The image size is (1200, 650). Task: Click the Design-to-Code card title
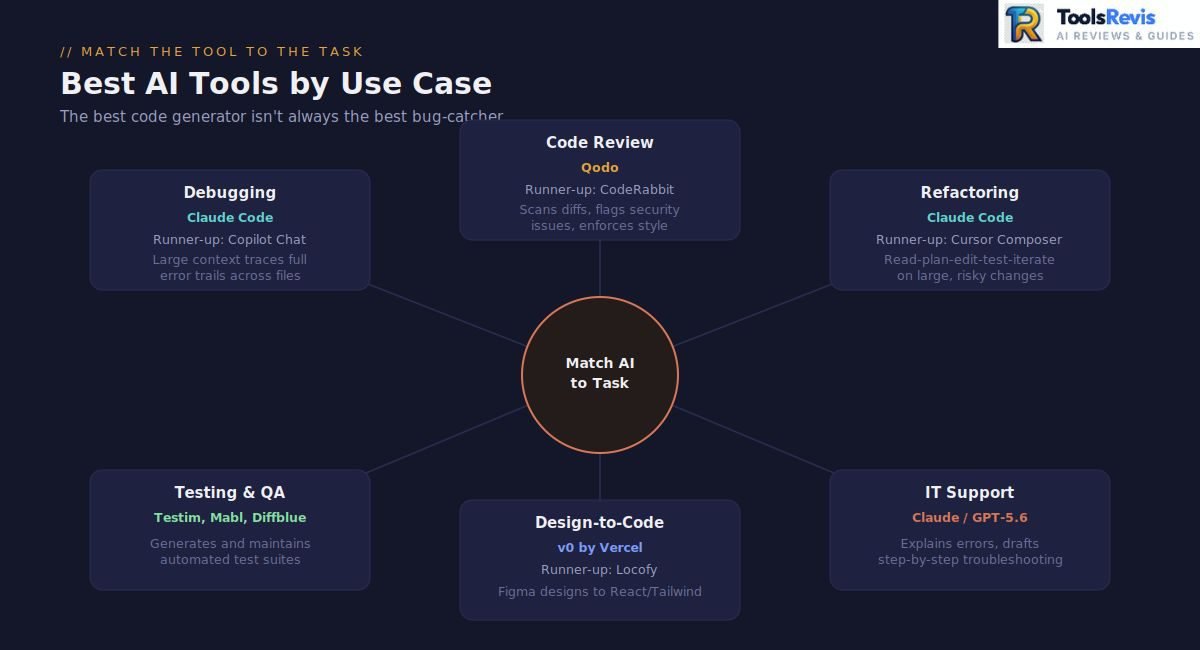(600, 523)
